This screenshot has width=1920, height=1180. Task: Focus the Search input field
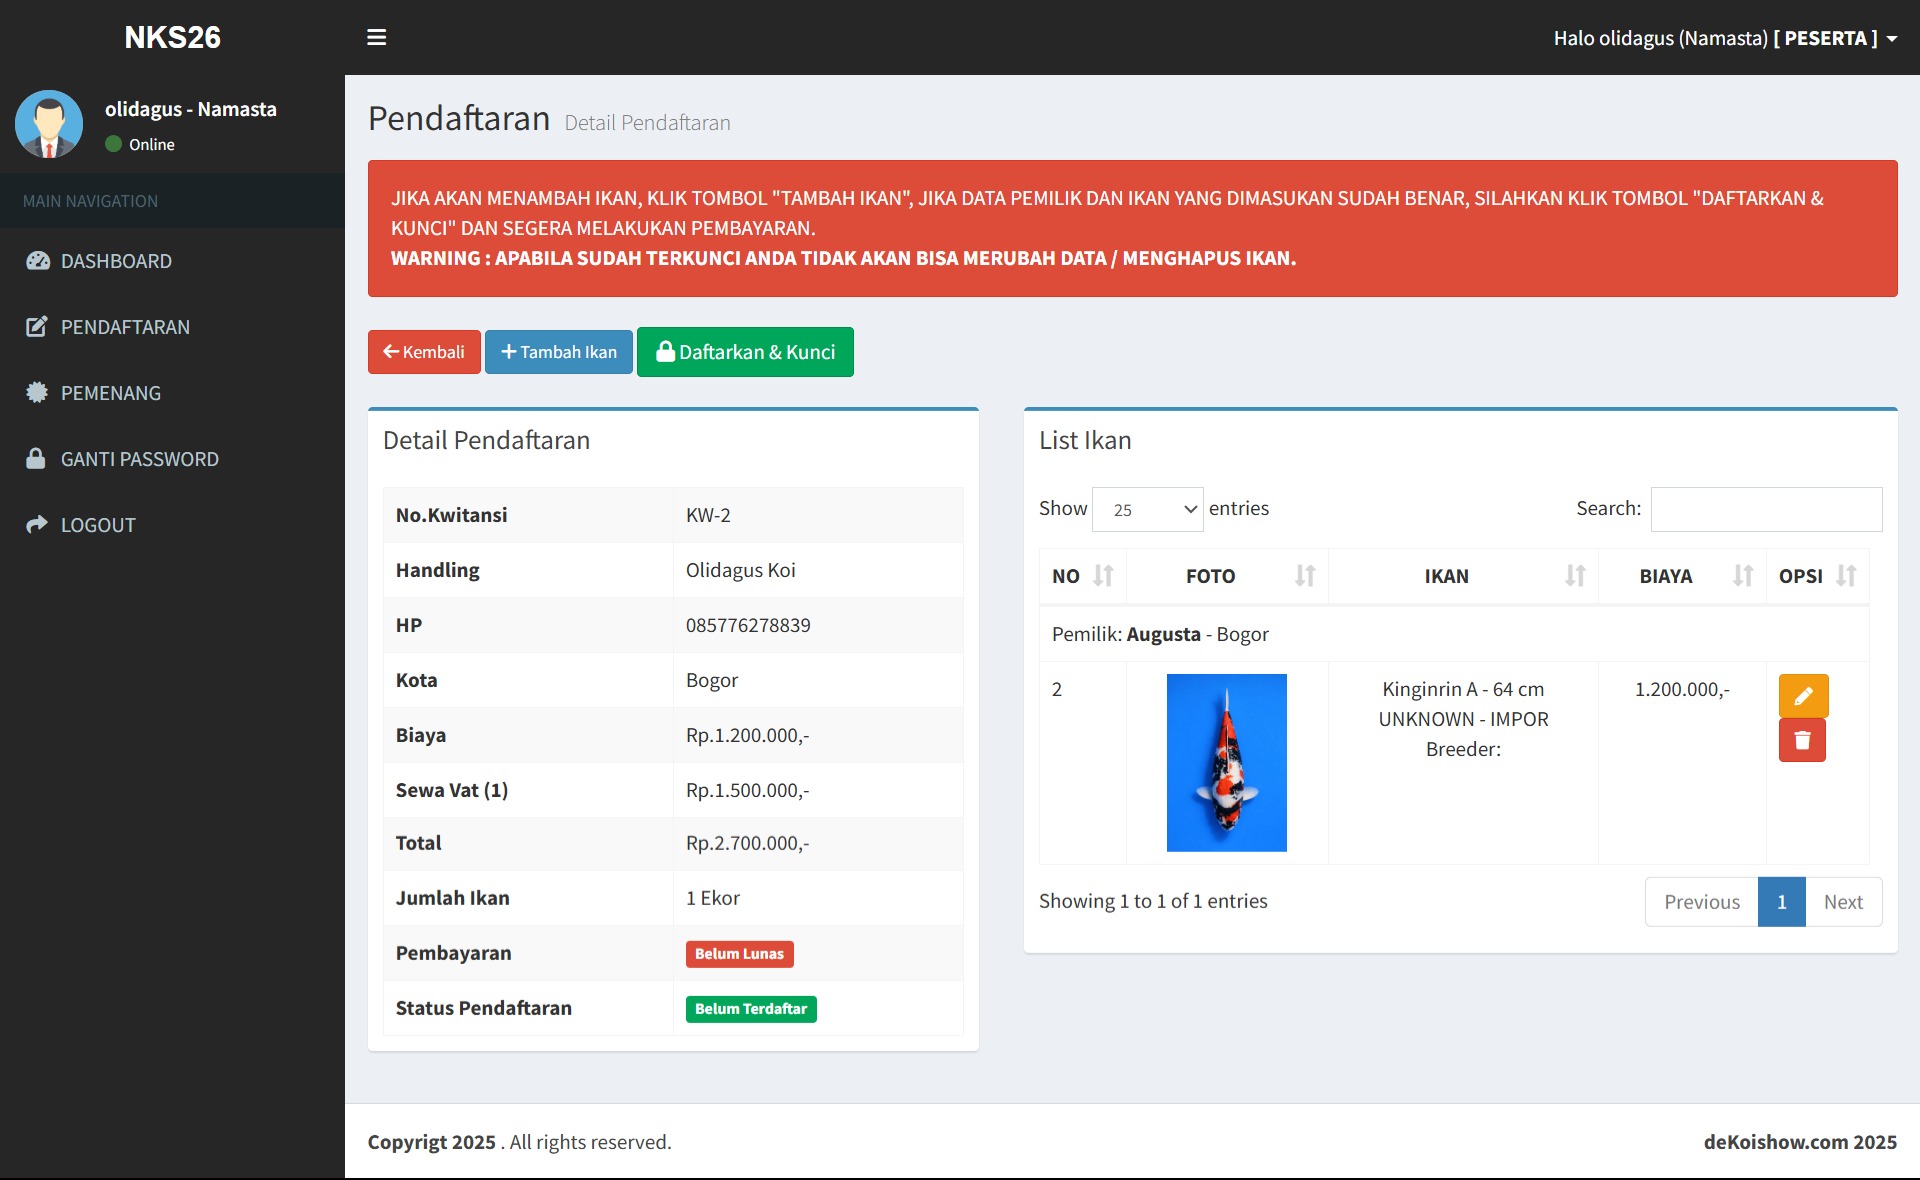pyautogui.click(x=1765, y=509)
